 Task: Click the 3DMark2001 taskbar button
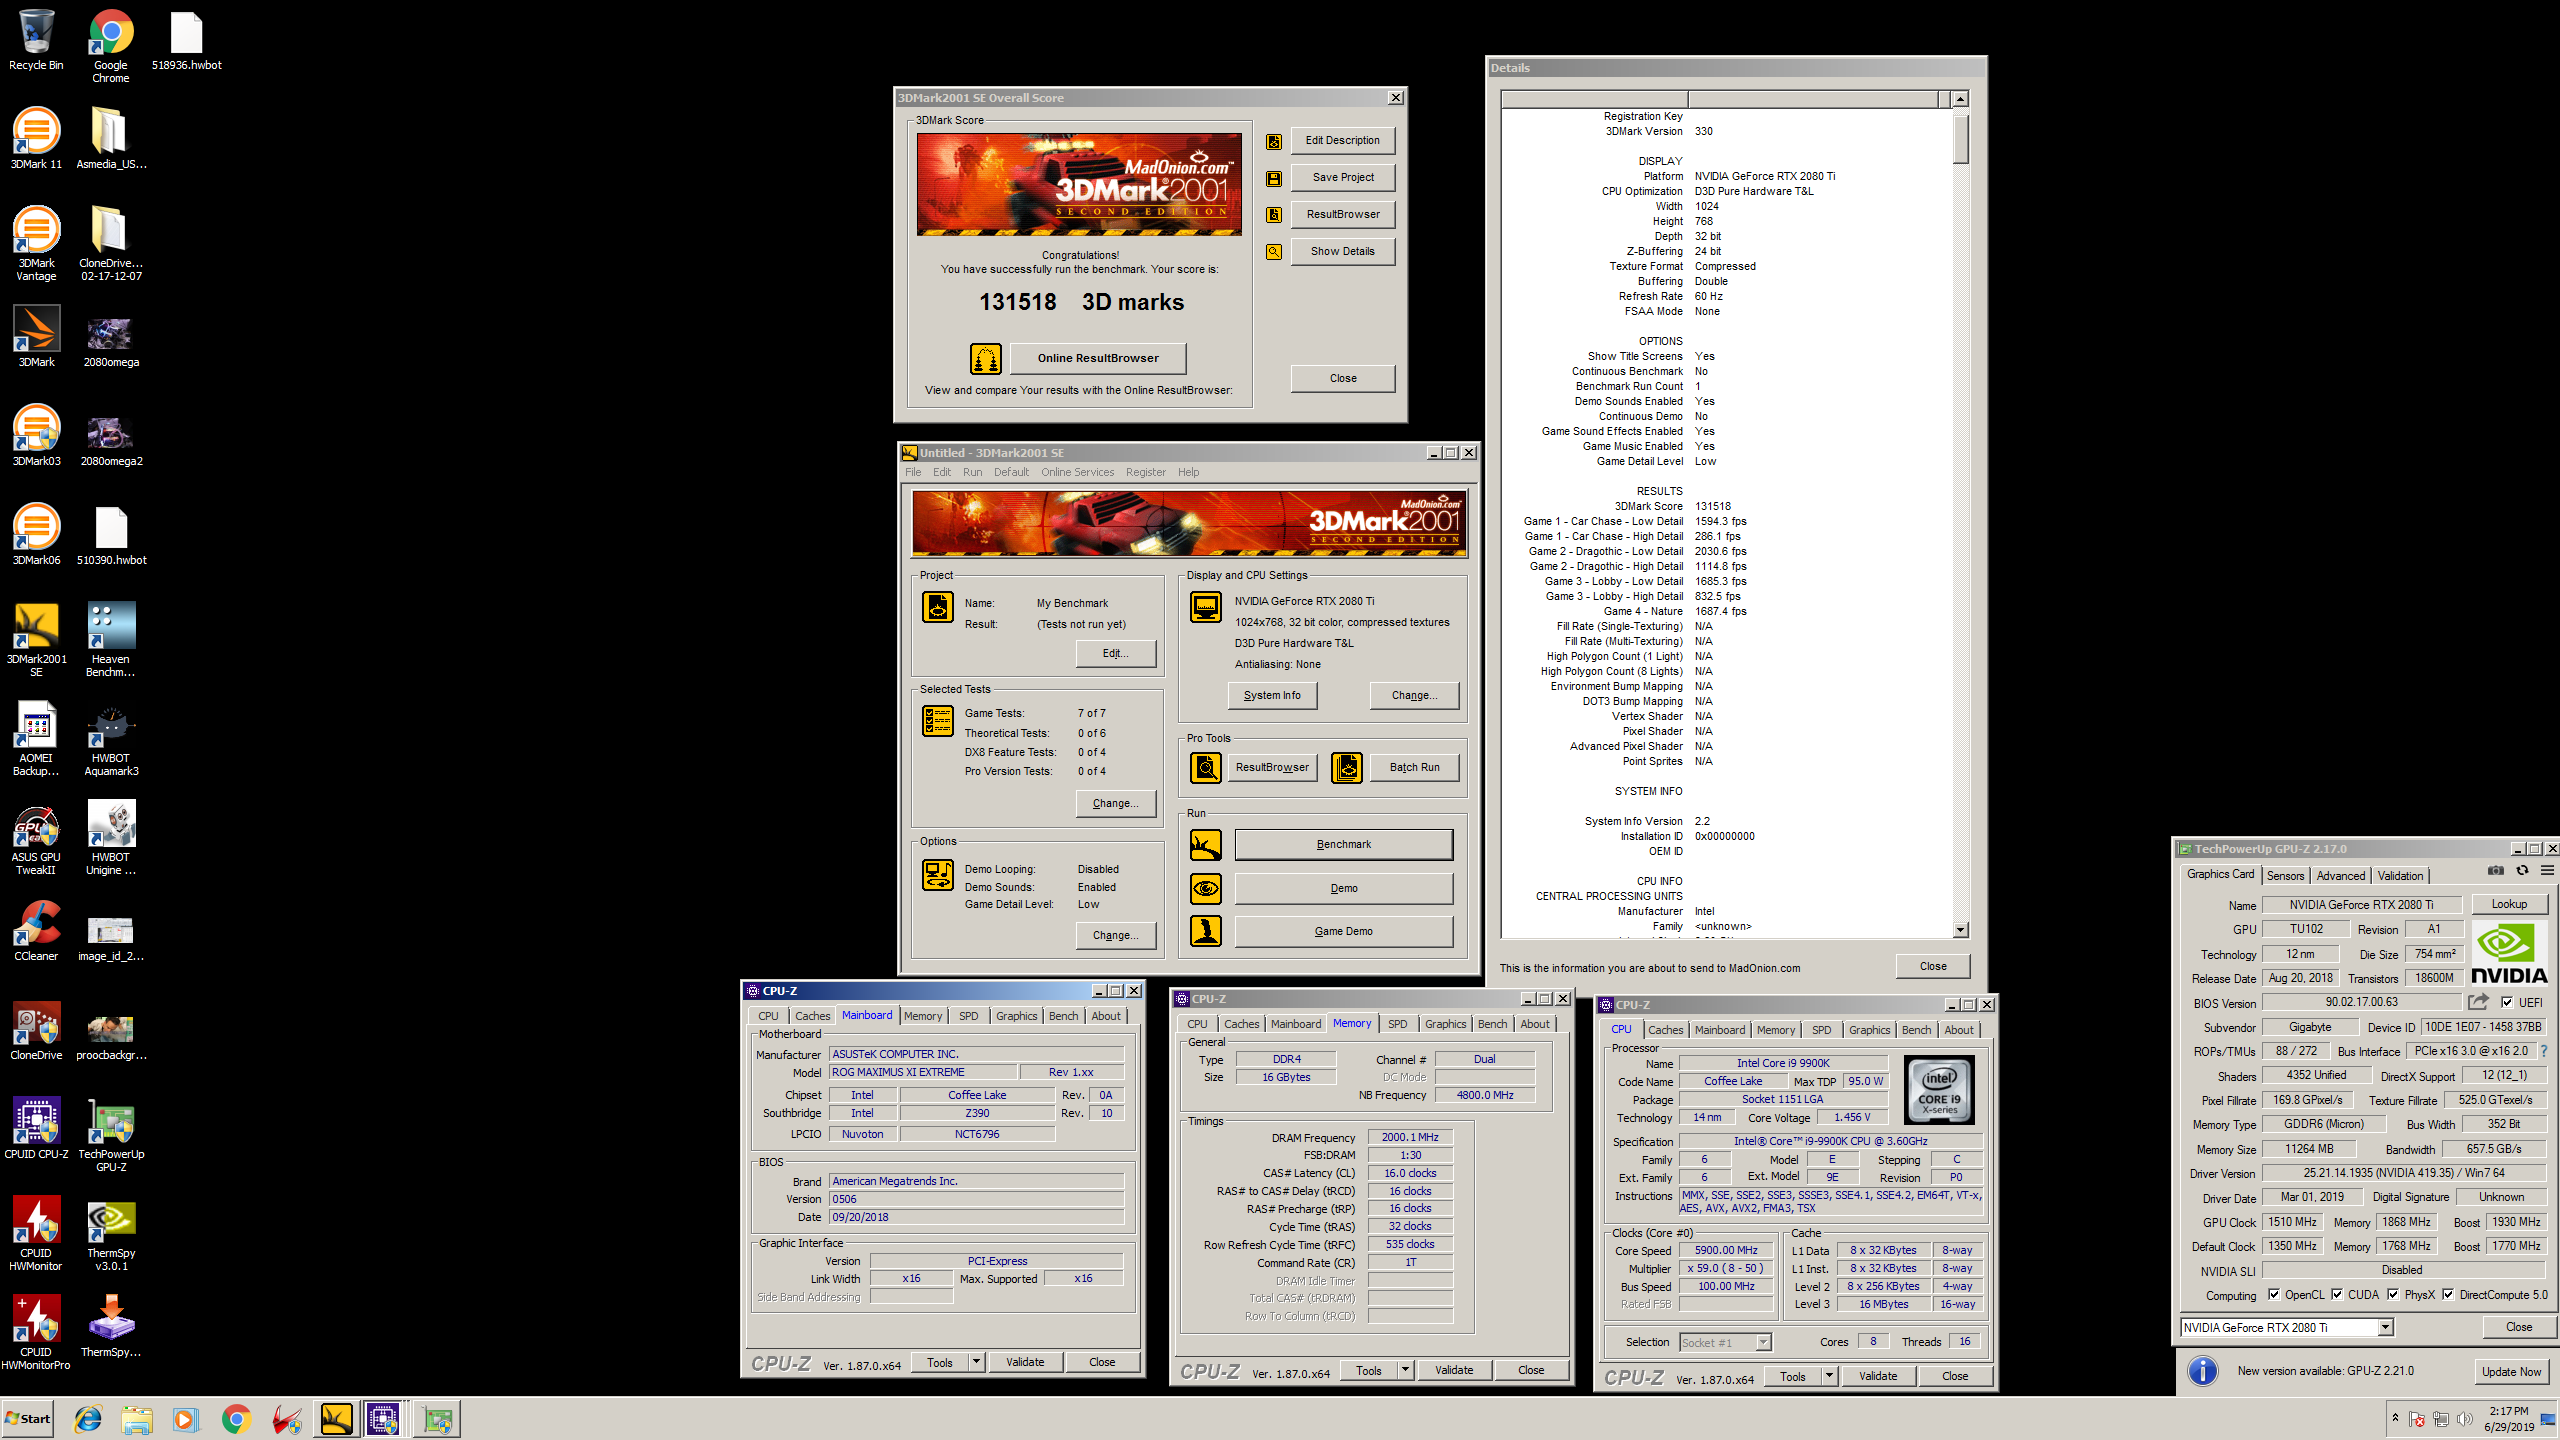click(x=337, y=1419)
